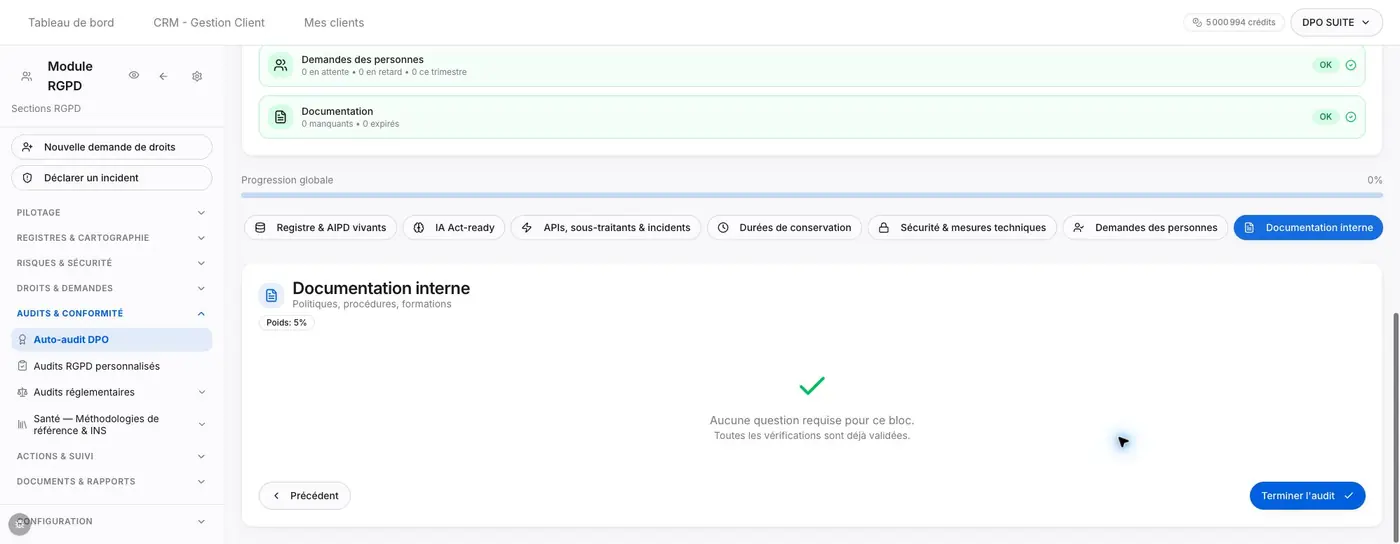Click the Poids: 5% badge
Image resolution: width=1400 pixels, height=544 pixels.
tap(287, 323)
